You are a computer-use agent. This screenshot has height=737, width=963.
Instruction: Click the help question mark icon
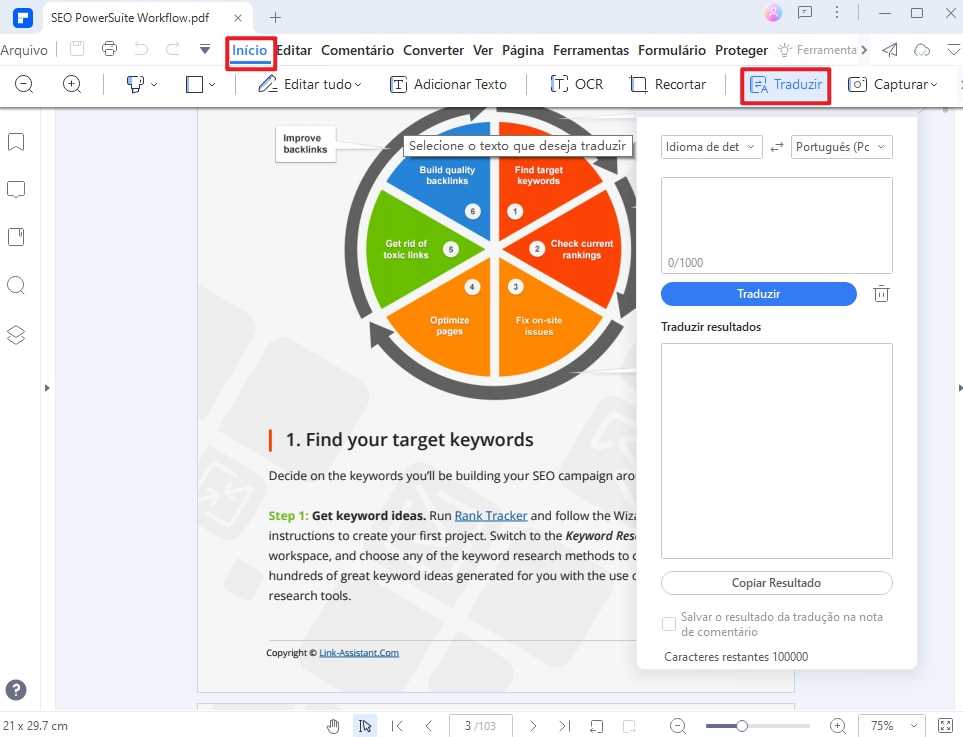click(16, 690)
